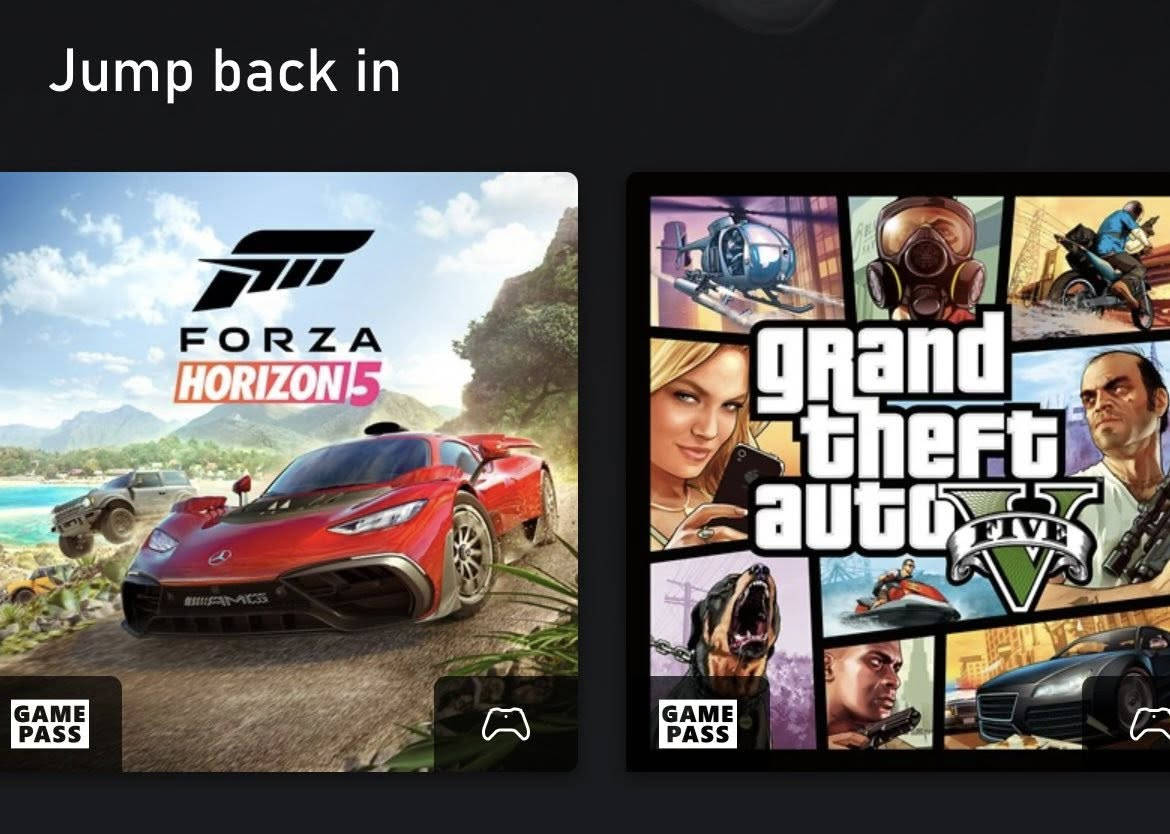The image size is (1170, 834).
Task: Click the green V Five emblem on GTA cover
Action: [x=1022, y=546]
